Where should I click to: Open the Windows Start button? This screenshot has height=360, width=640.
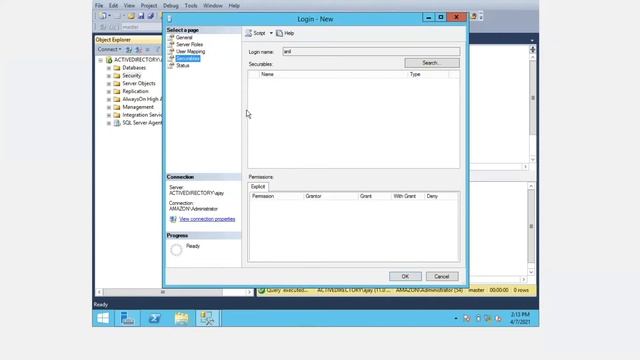click(103, 318)
